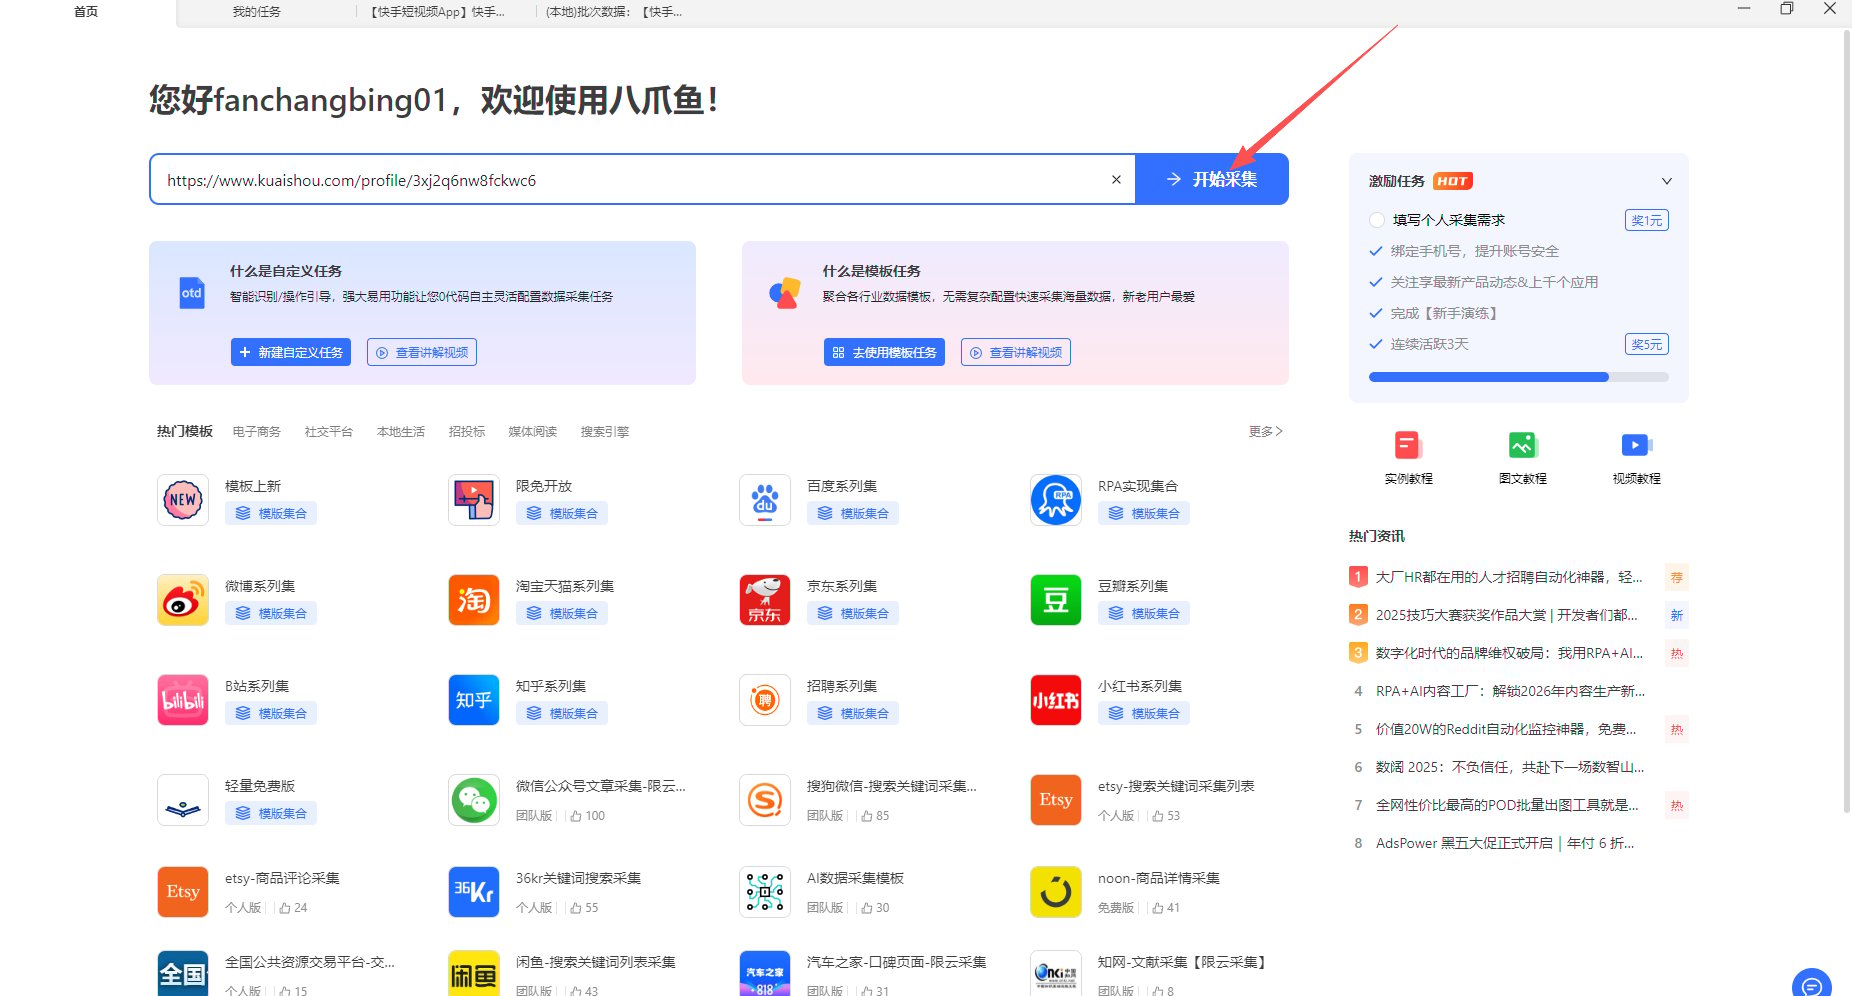Open the noon 商品详情采集 icon

tap(1056, 892)
